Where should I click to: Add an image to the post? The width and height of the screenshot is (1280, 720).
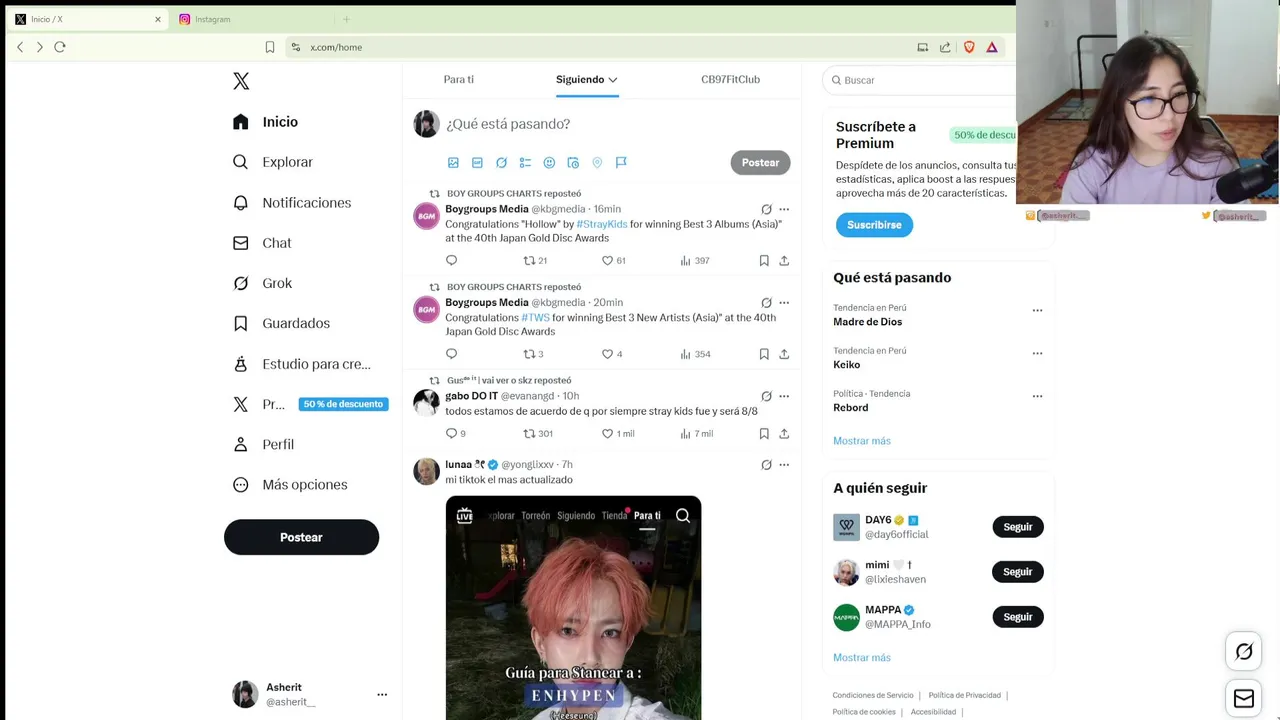click(453, 162)
